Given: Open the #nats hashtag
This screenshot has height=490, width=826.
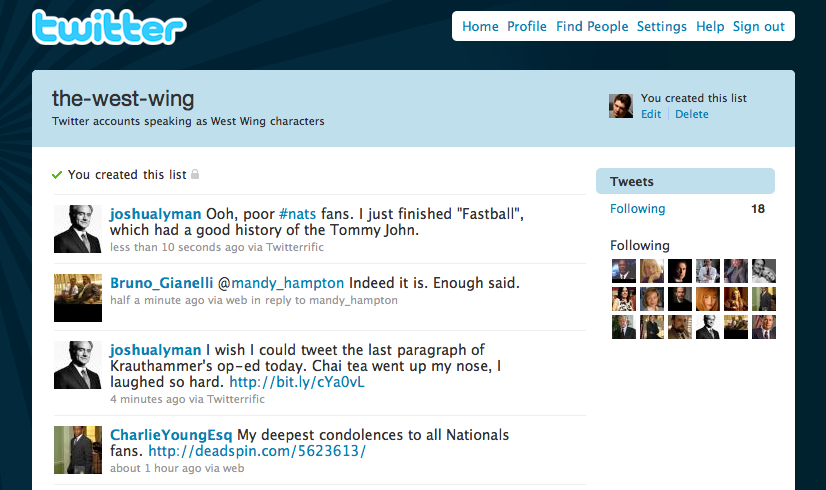Looking at the screenshot, I should pyautogui.click(x=297, y=214).
